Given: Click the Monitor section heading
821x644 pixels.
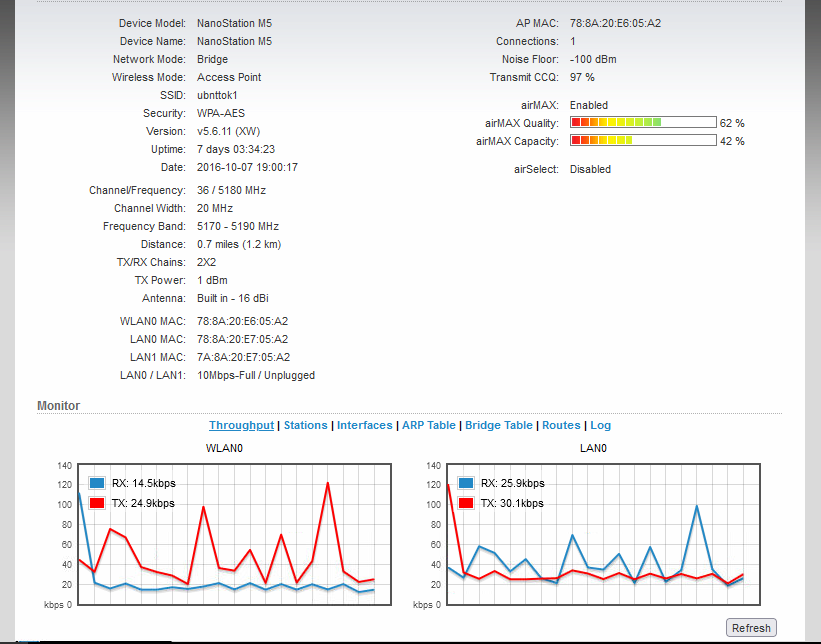Looking at the screenshot, I should 58,406.
